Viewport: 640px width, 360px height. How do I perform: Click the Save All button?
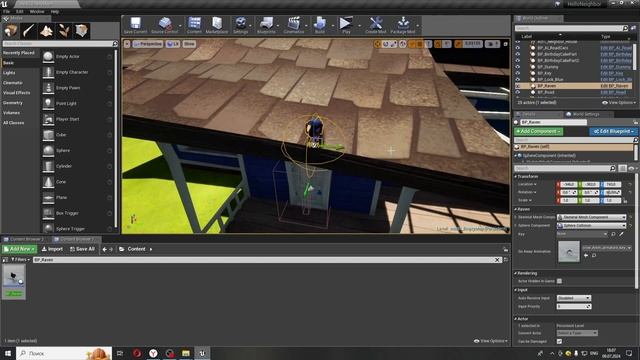[82, 249]
